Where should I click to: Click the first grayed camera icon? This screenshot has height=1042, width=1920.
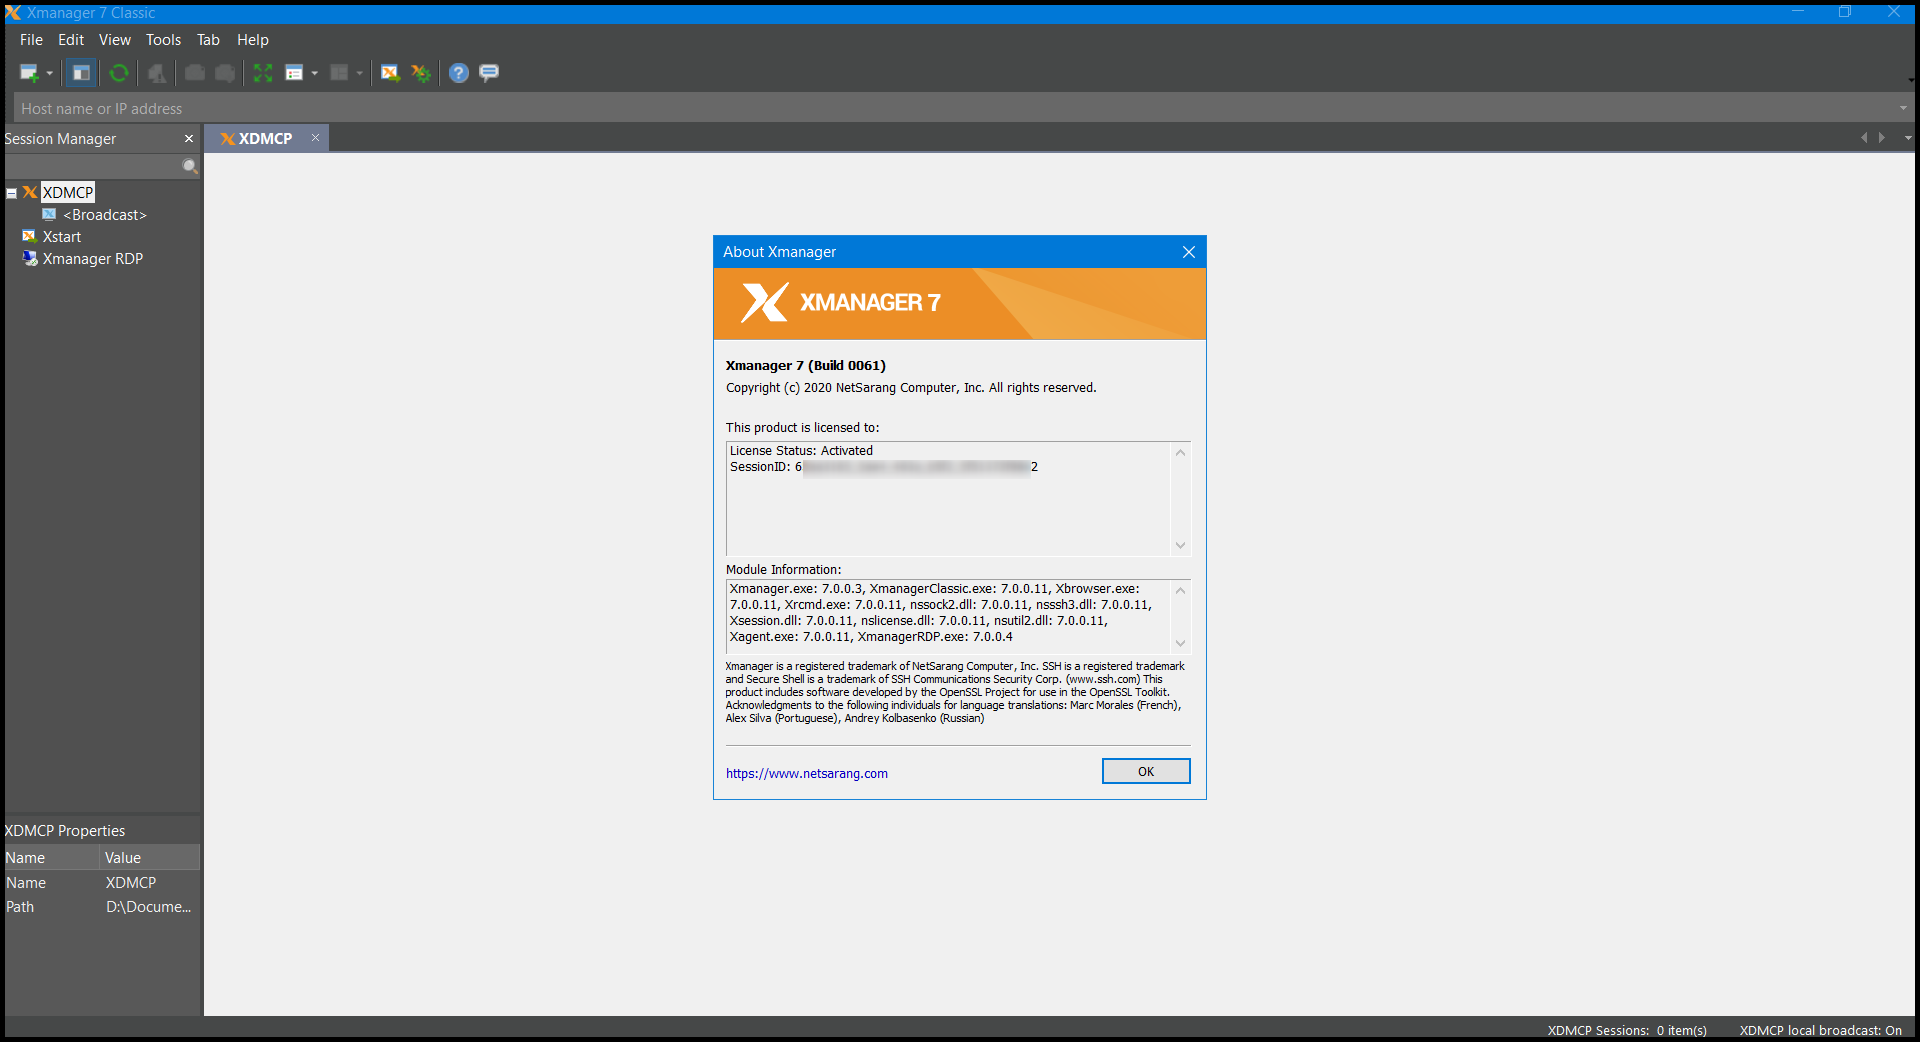click(x=195, y=73)
